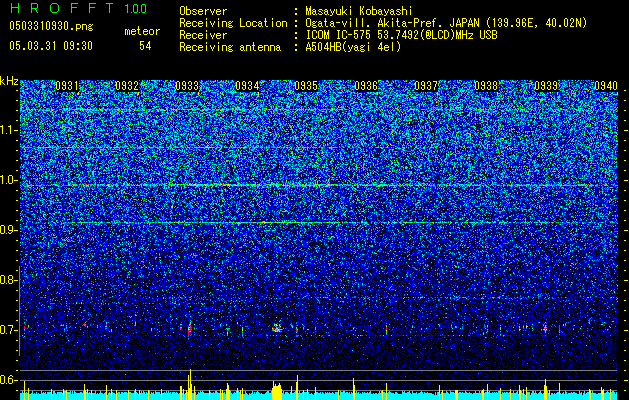Click the 0931 time marker

click(67, 86)
